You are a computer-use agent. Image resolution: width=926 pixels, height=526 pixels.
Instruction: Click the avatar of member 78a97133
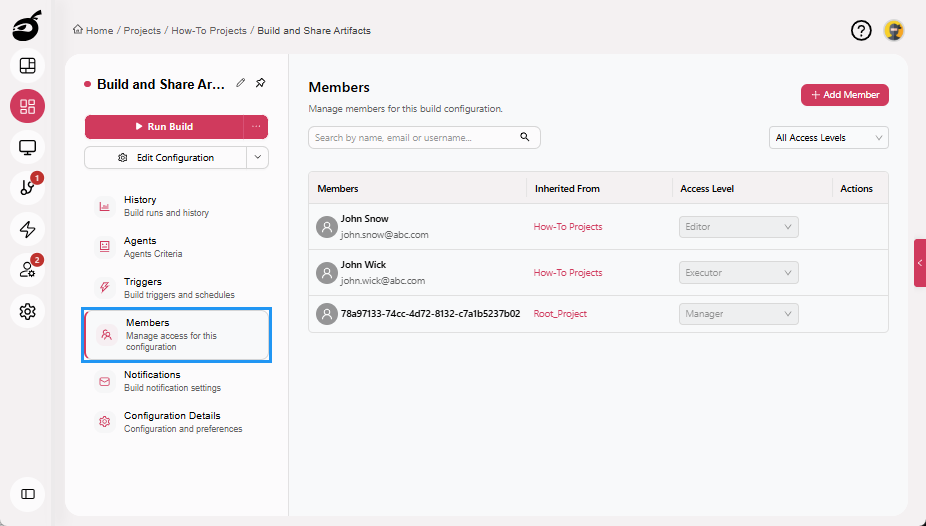coord(327,314)
